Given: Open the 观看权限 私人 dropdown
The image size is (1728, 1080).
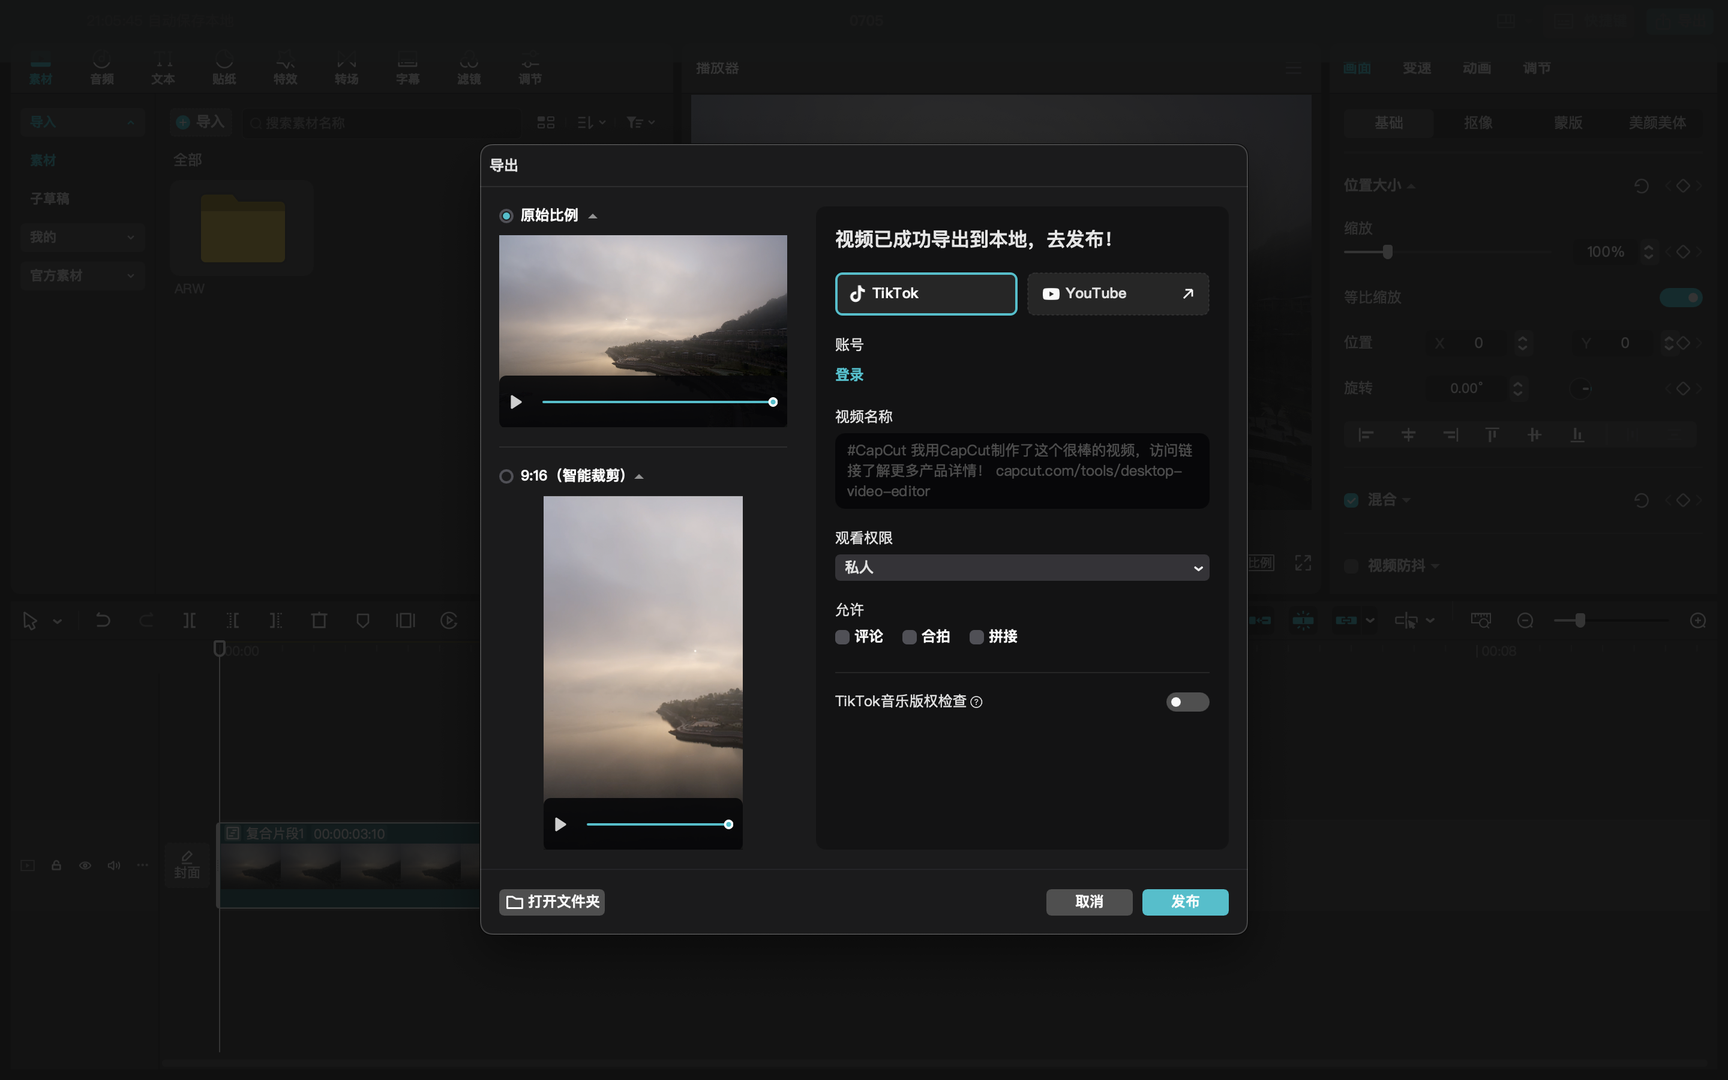Looking at the screenshot, I should pyautogui.click(x=1022, y=568).
